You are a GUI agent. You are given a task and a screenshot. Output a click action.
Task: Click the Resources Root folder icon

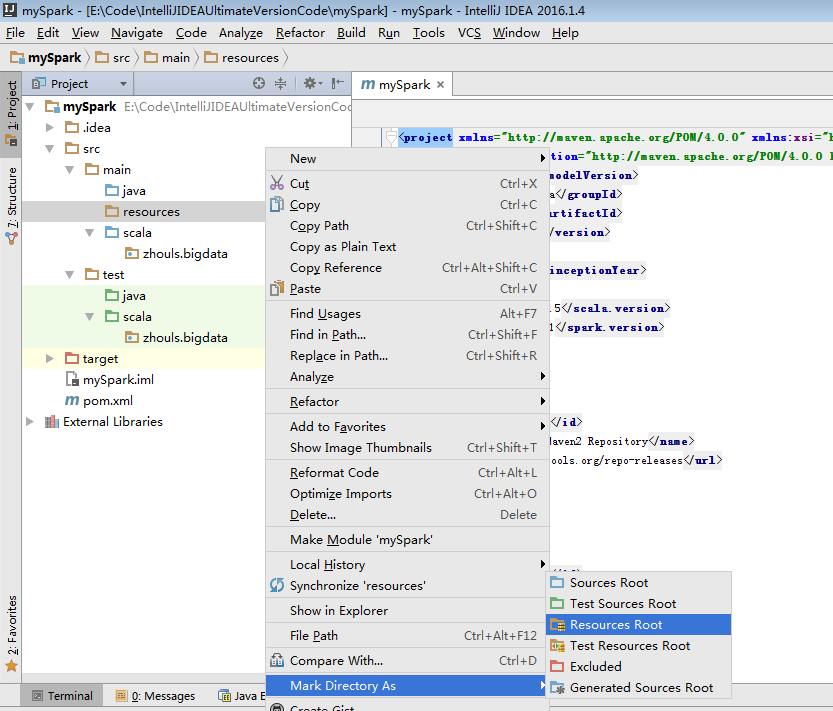click(x=557, y=624)
